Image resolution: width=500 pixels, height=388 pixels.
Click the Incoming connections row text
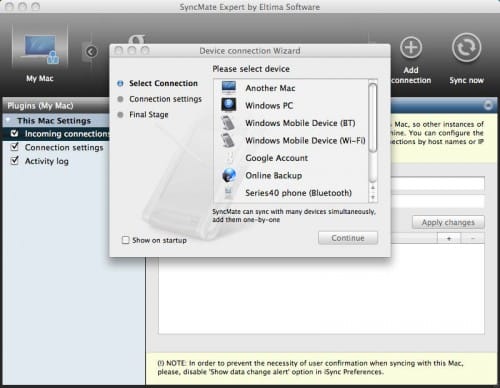(x=67, y=134)
